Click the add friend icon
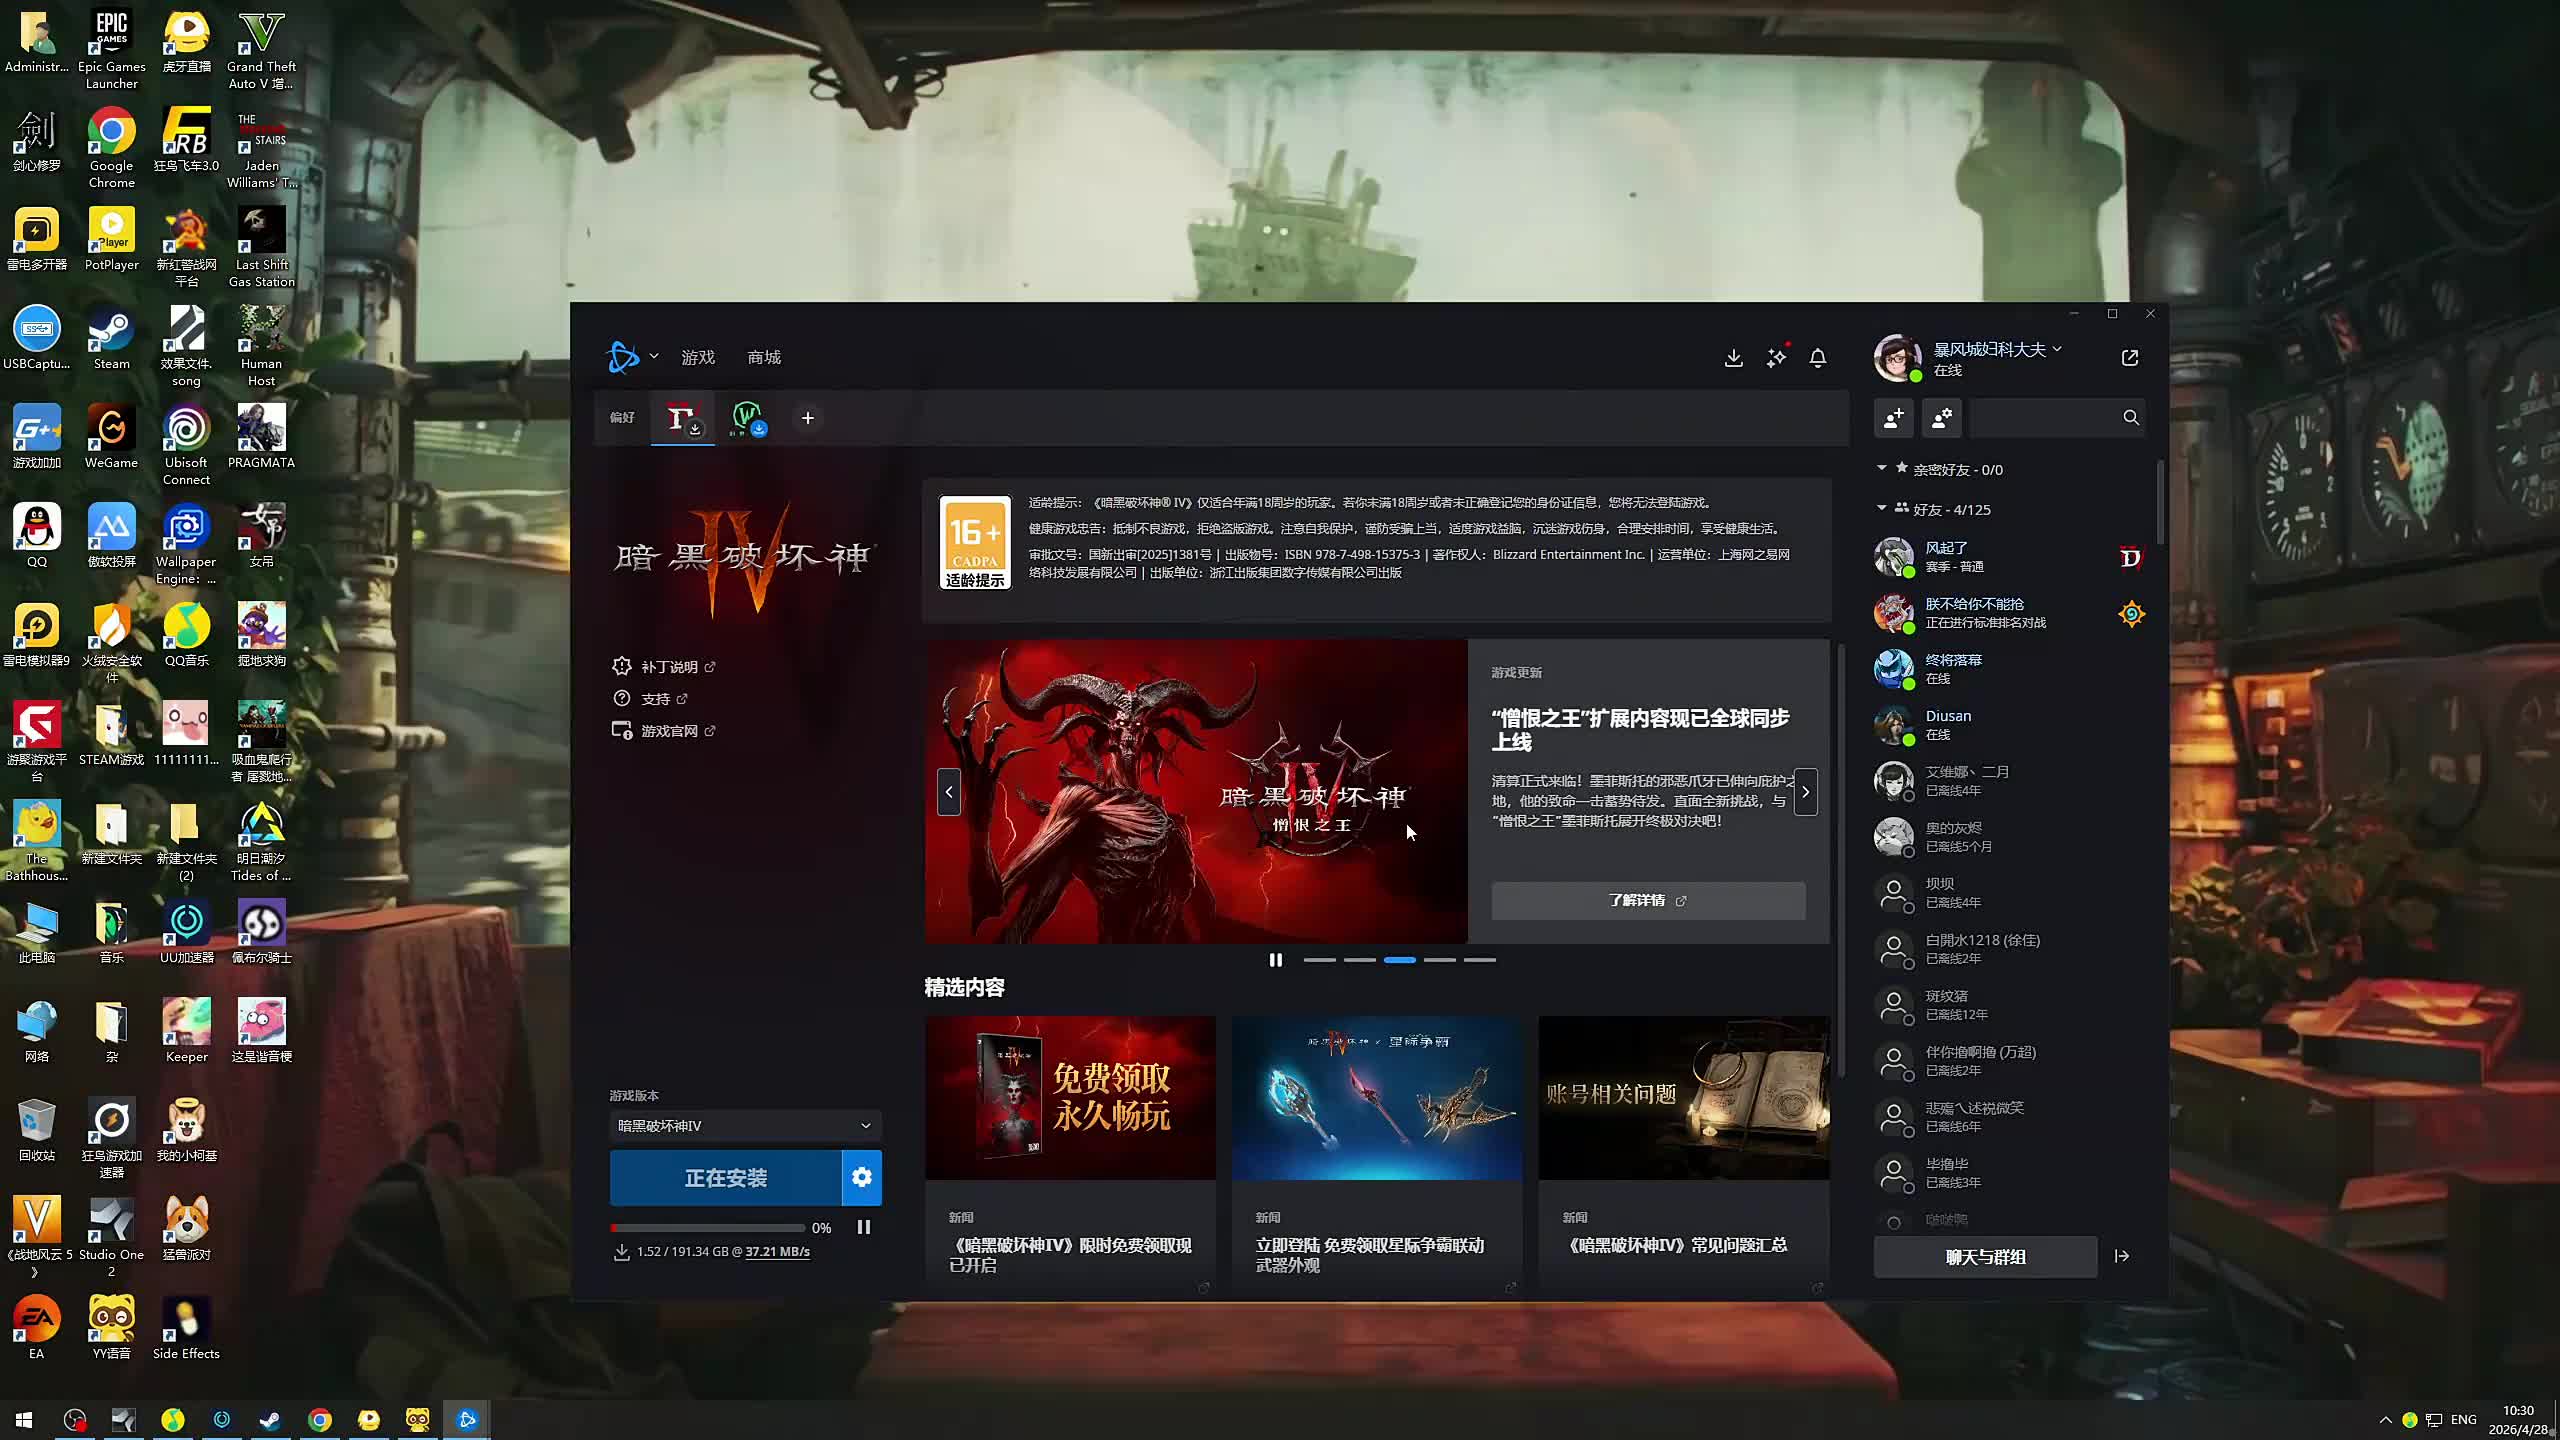Screen dimensions: 2560x1440 [x=1893, y=418]
